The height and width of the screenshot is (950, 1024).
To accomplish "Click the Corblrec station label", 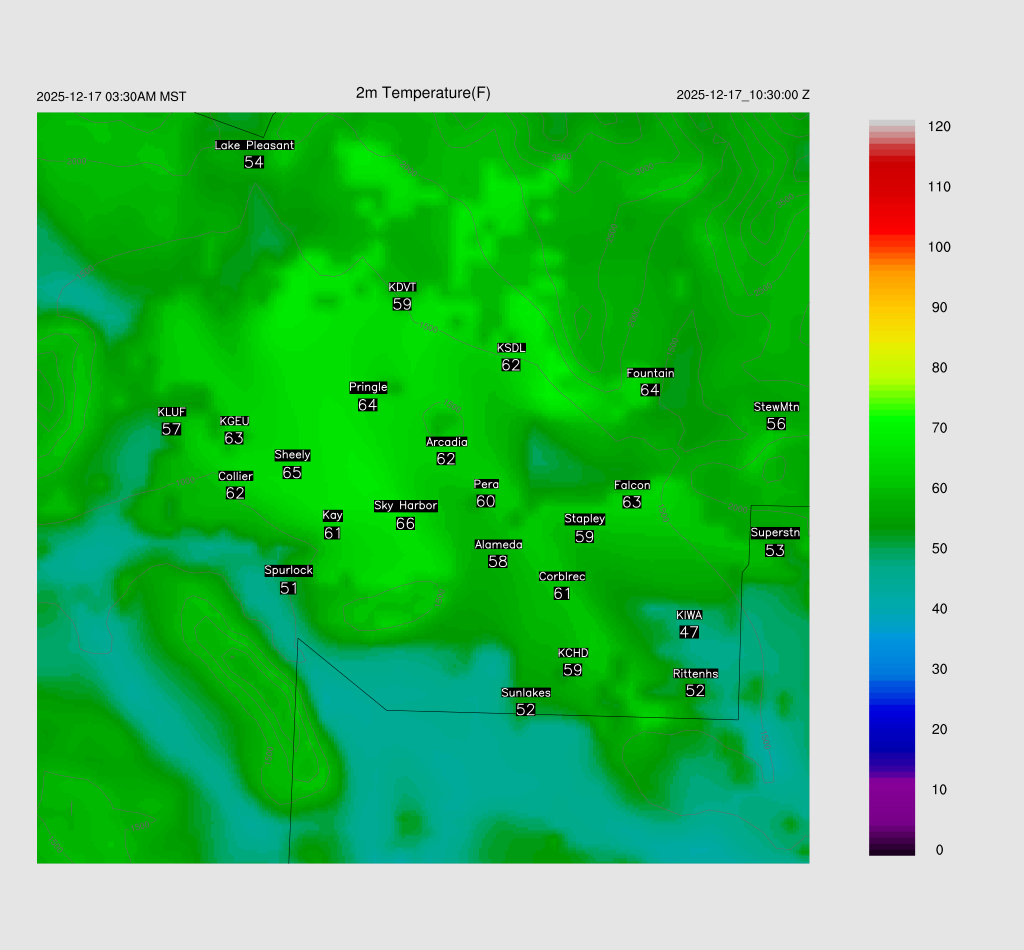I will tap(562, 577).
